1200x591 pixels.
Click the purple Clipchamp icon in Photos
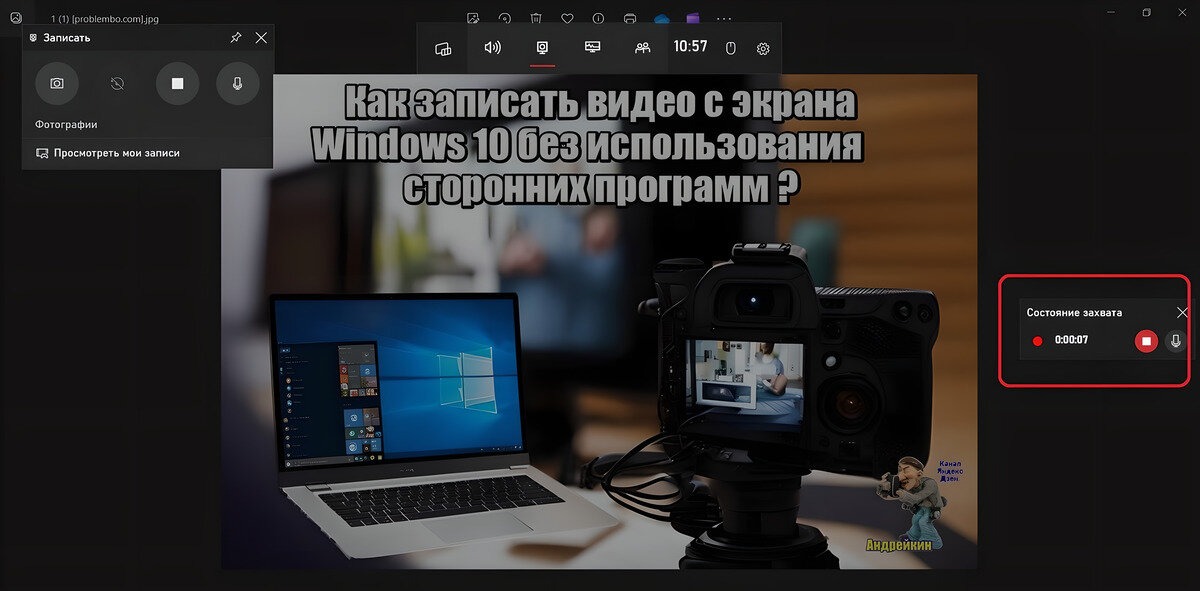click(692, 18)
